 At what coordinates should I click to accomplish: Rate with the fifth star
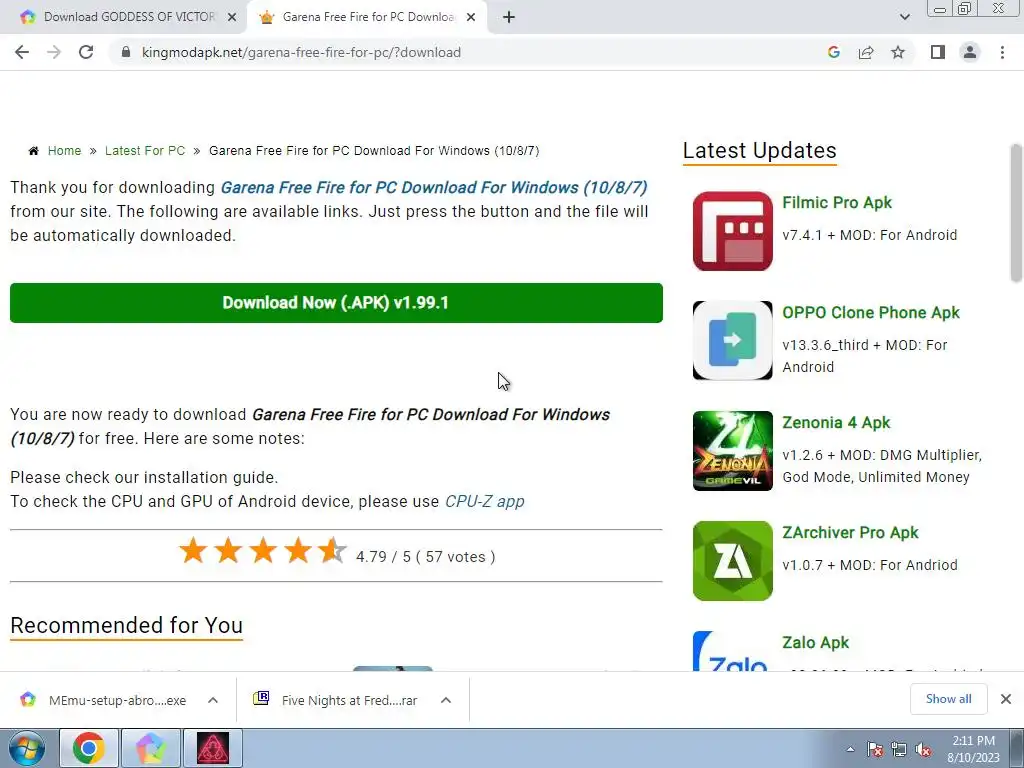tap(332, 551)
